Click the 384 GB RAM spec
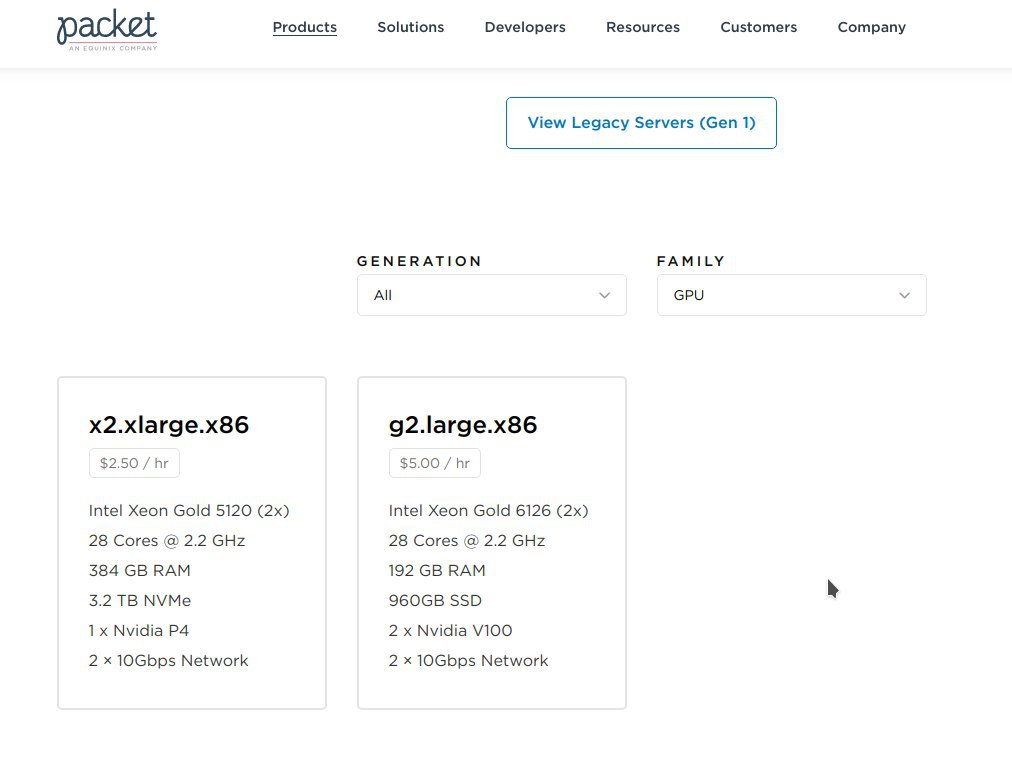The width and height of the screenshot is (1012, 763). (139, 571)
